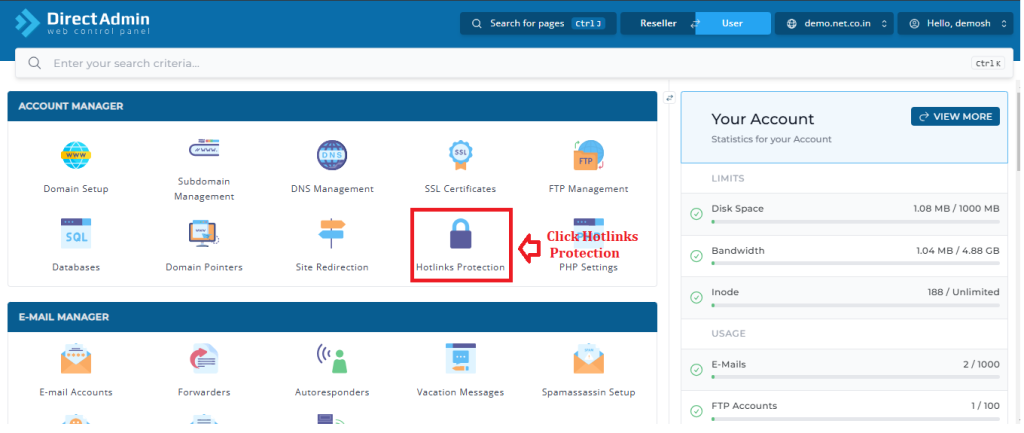Click Hotlinks Protection padlock icon
The image size is (1024, 433).
point(460,233)
